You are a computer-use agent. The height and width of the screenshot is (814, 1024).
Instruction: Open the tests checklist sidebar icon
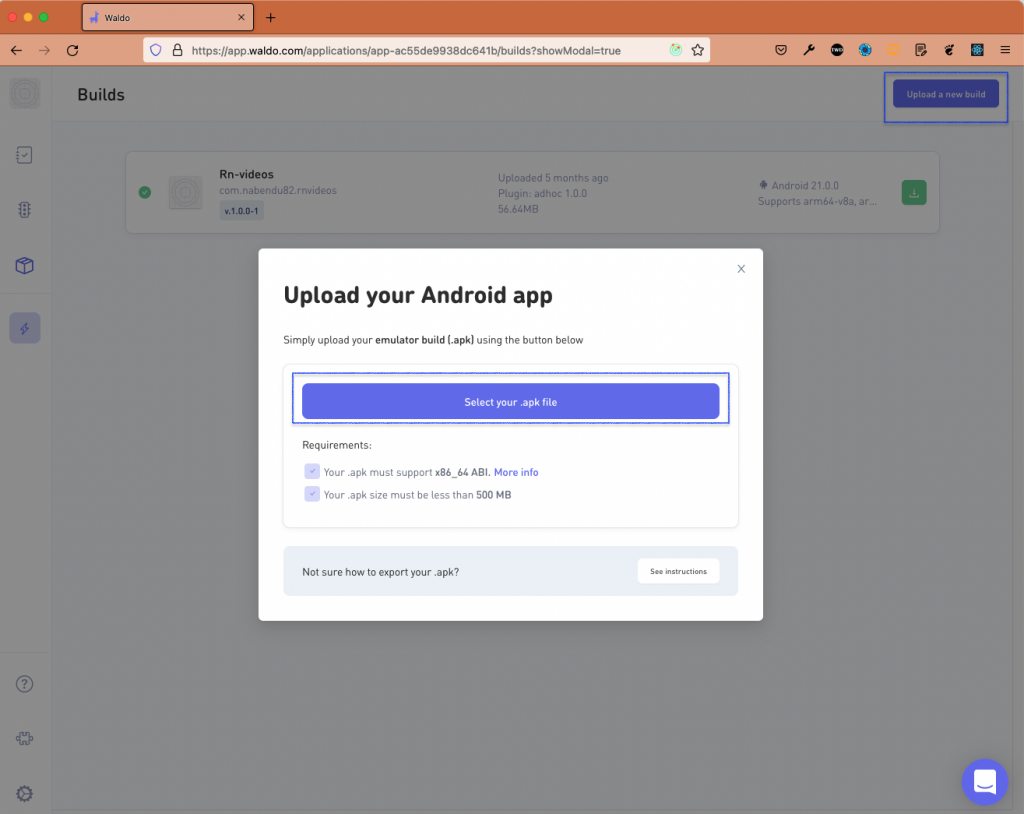point(24,155)
